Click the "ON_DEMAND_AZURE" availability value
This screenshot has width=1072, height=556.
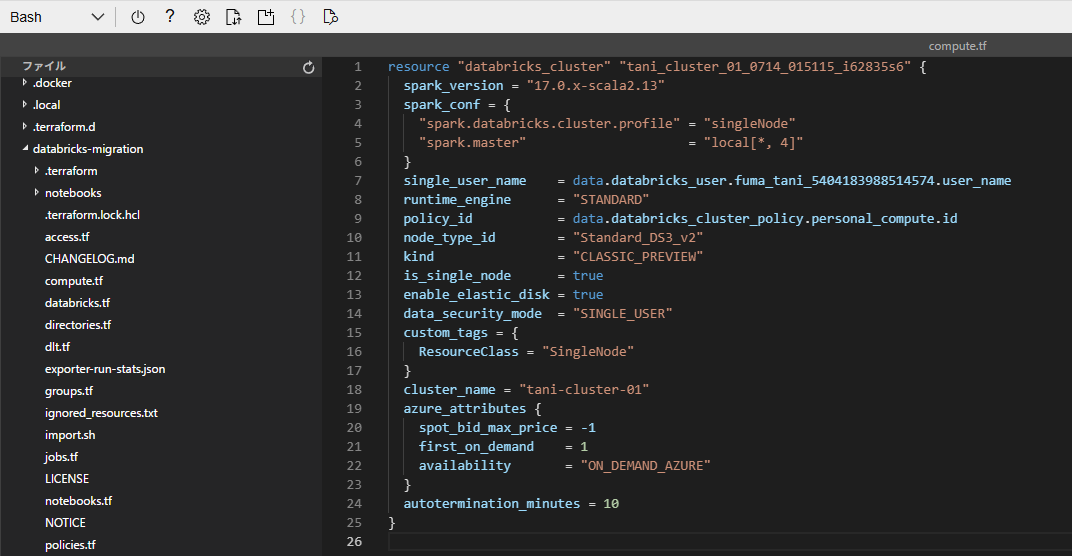[645, 465]
